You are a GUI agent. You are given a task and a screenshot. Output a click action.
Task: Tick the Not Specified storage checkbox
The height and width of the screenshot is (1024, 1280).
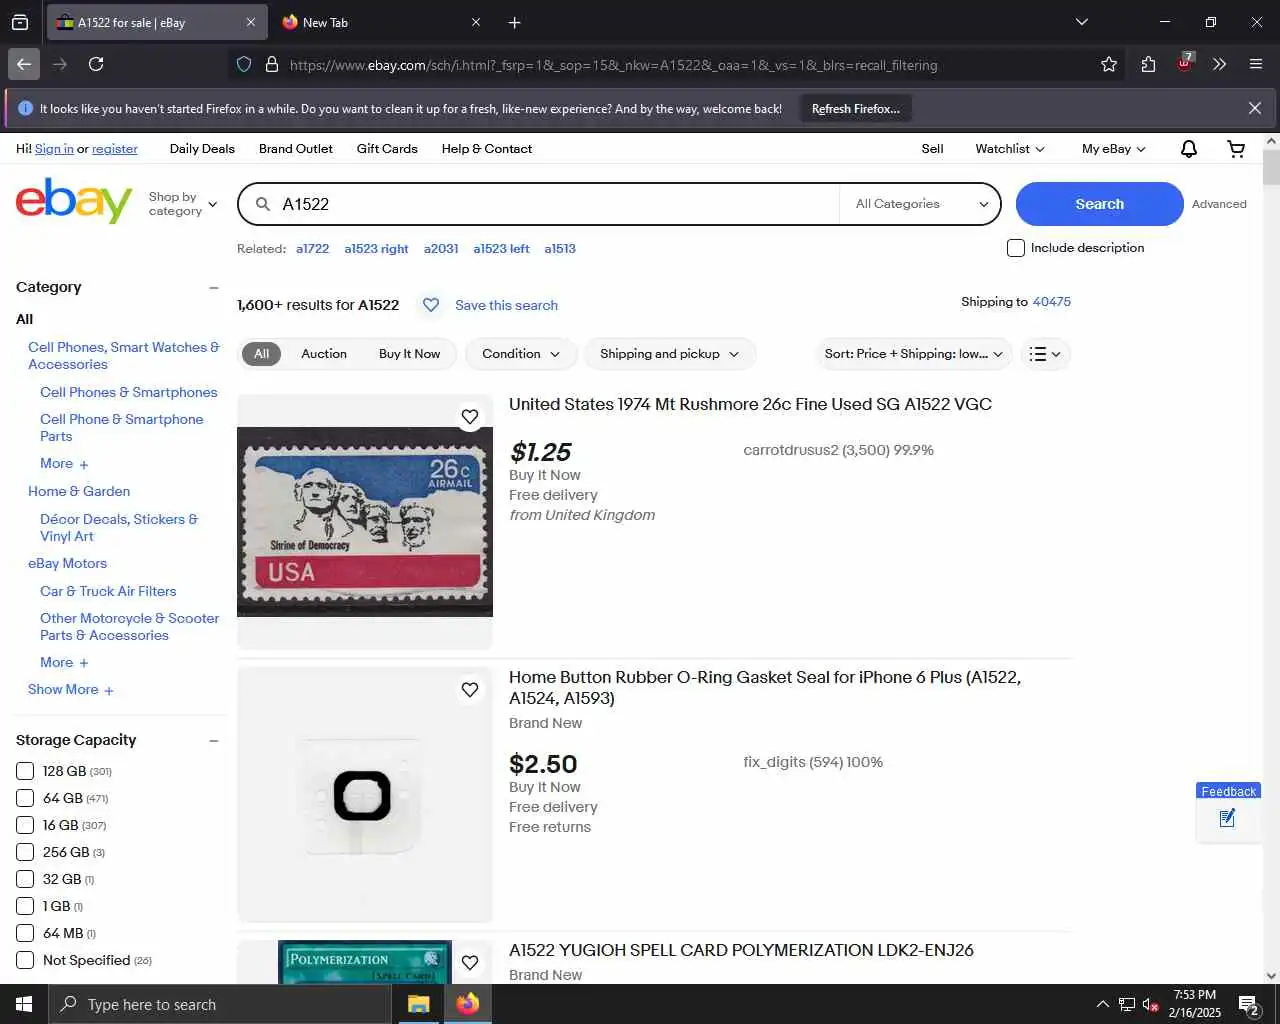(x=25, y=960)
